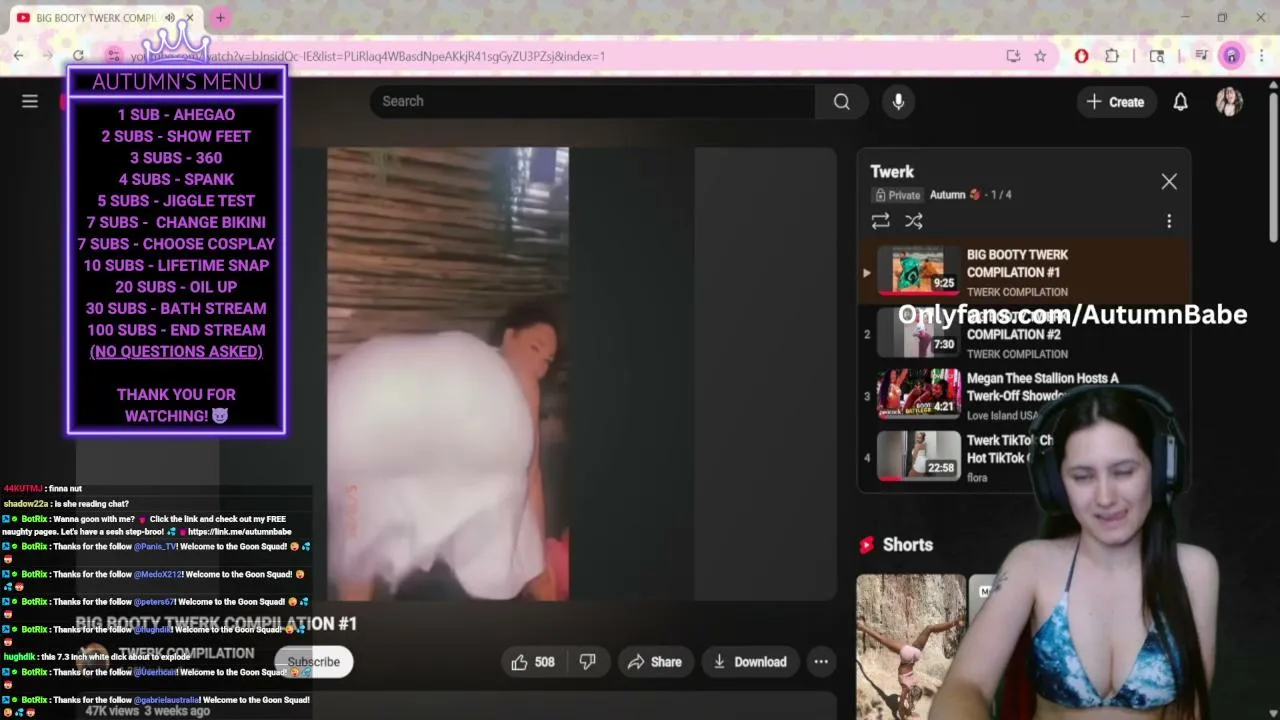1280x720 pixels.
Task: Like the video with thumbs-up 508
Action: tap(533, 662)
